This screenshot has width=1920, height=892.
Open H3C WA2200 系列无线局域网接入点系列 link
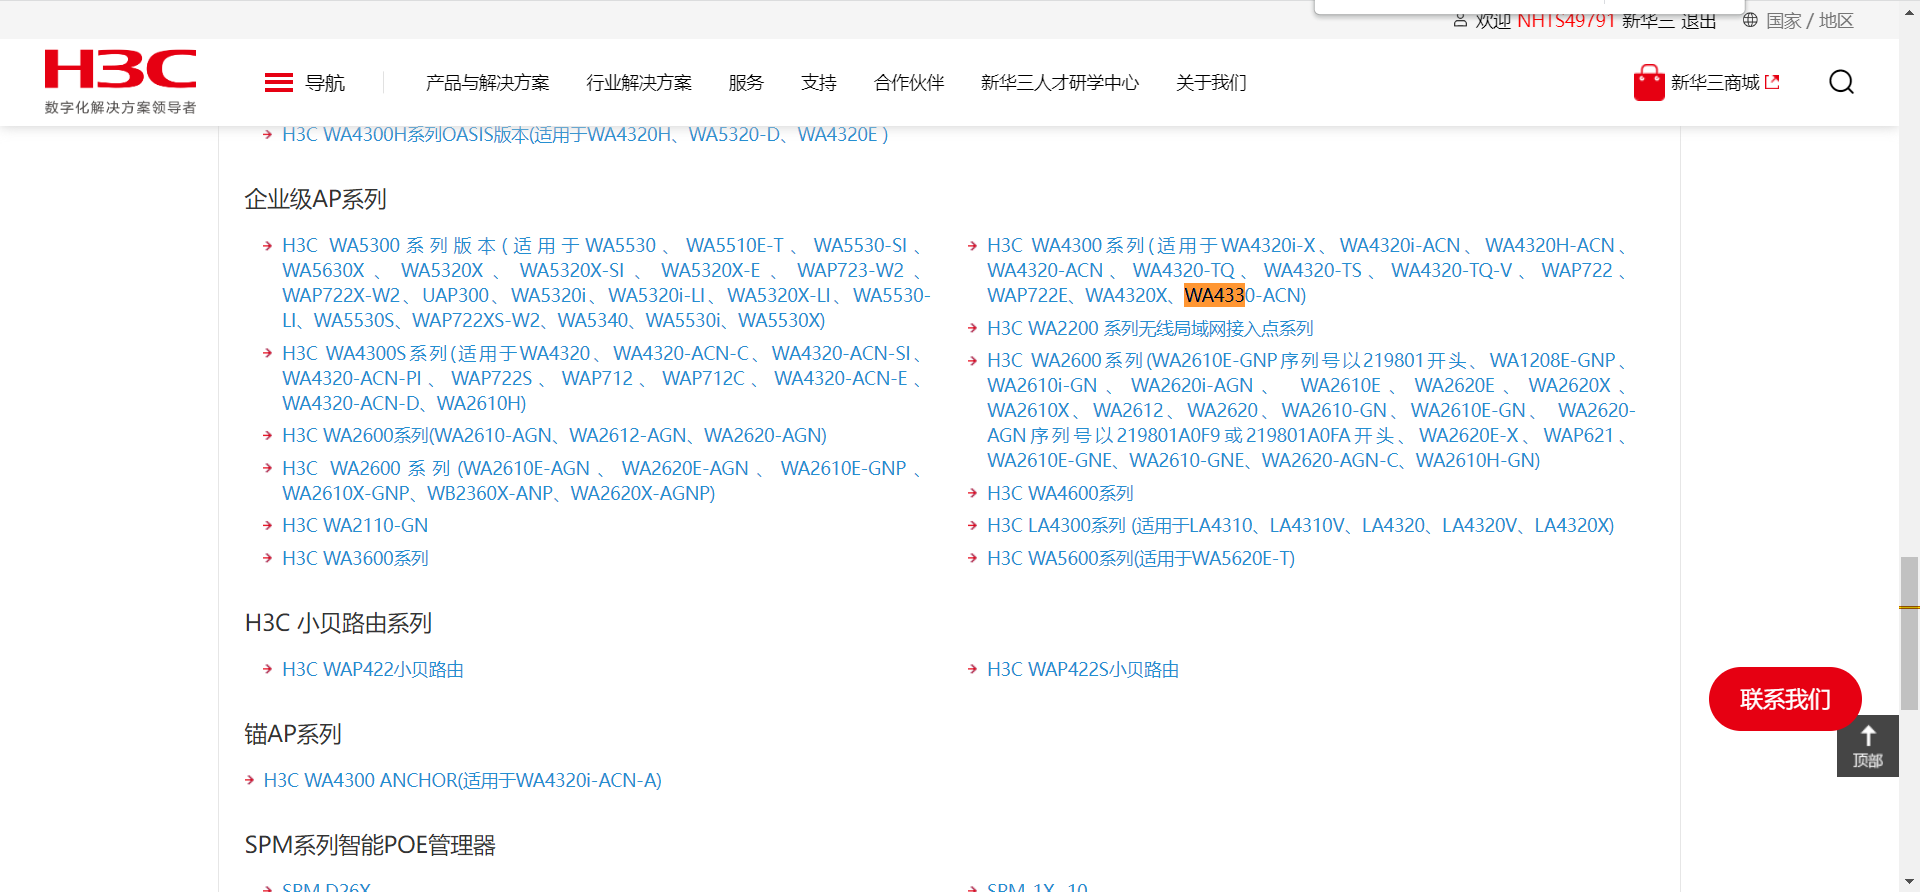coord(1150,329)
